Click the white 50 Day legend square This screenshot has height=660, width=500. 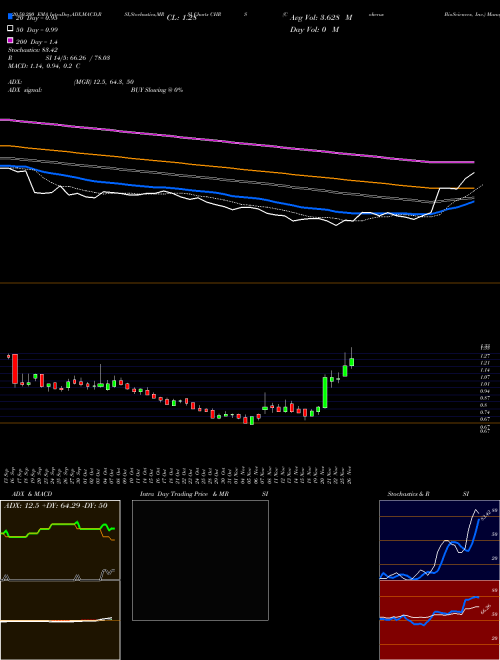point(10,28)
